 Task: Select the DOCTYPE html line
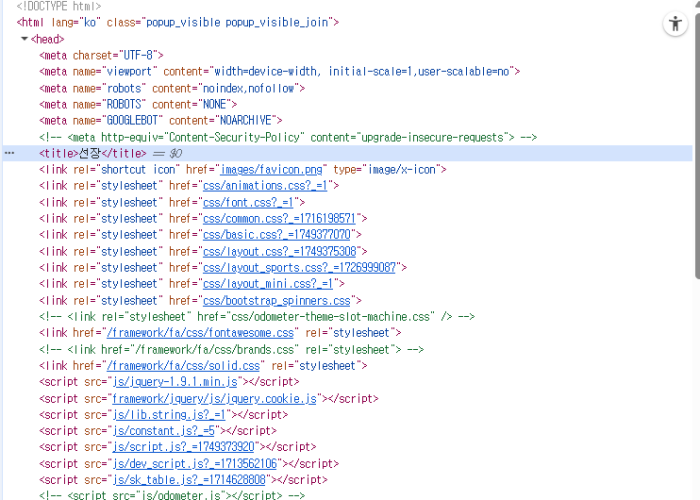tap(59, 6)
